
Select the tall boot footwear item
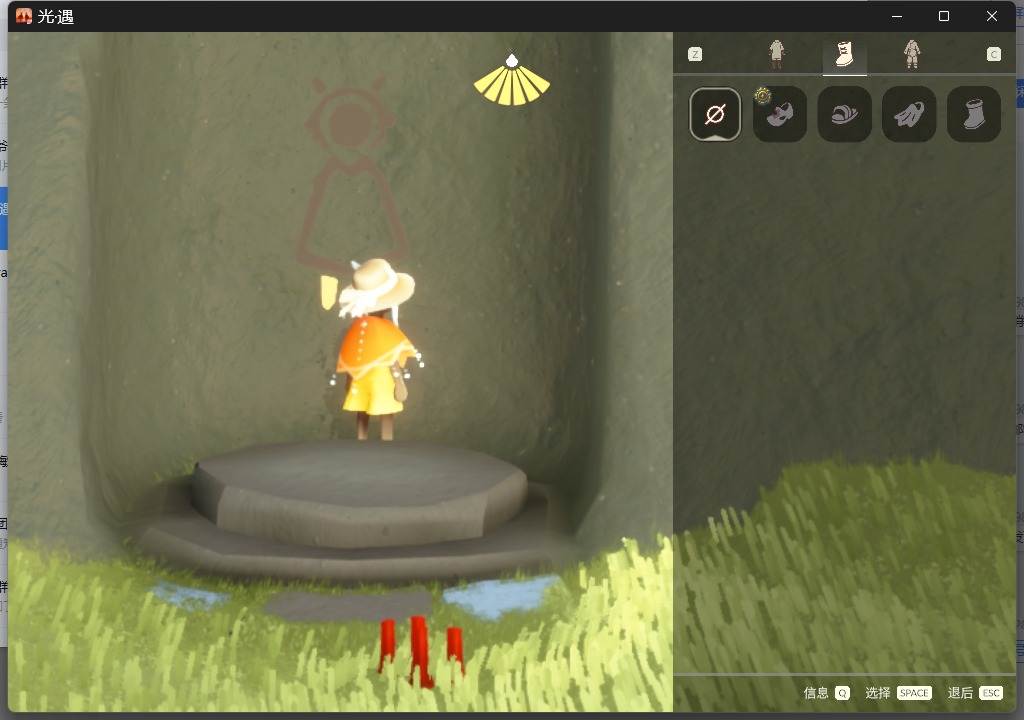click(x=974, y=114)
